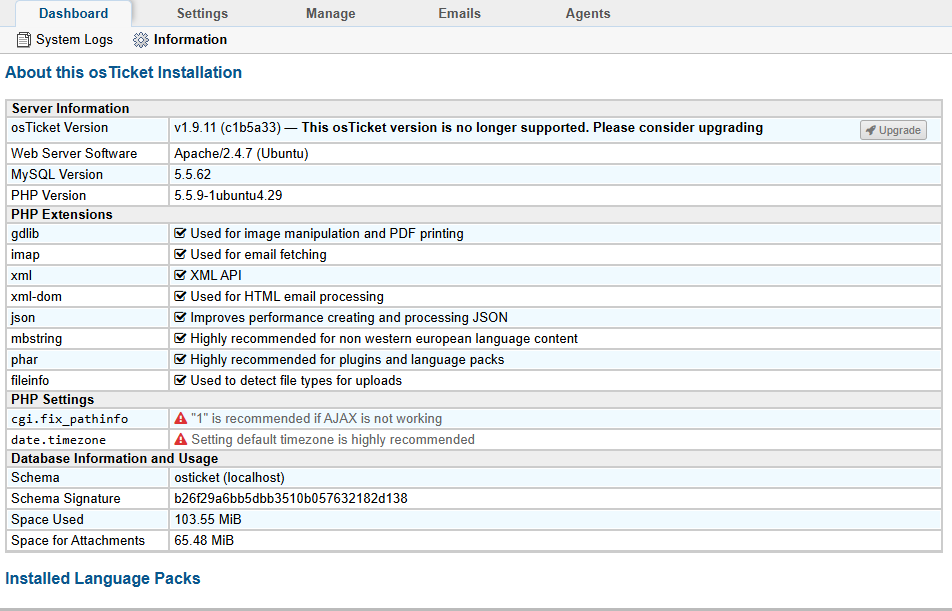Click the check icon in the phar row
The image size is (952, 611).
point(180,360)
